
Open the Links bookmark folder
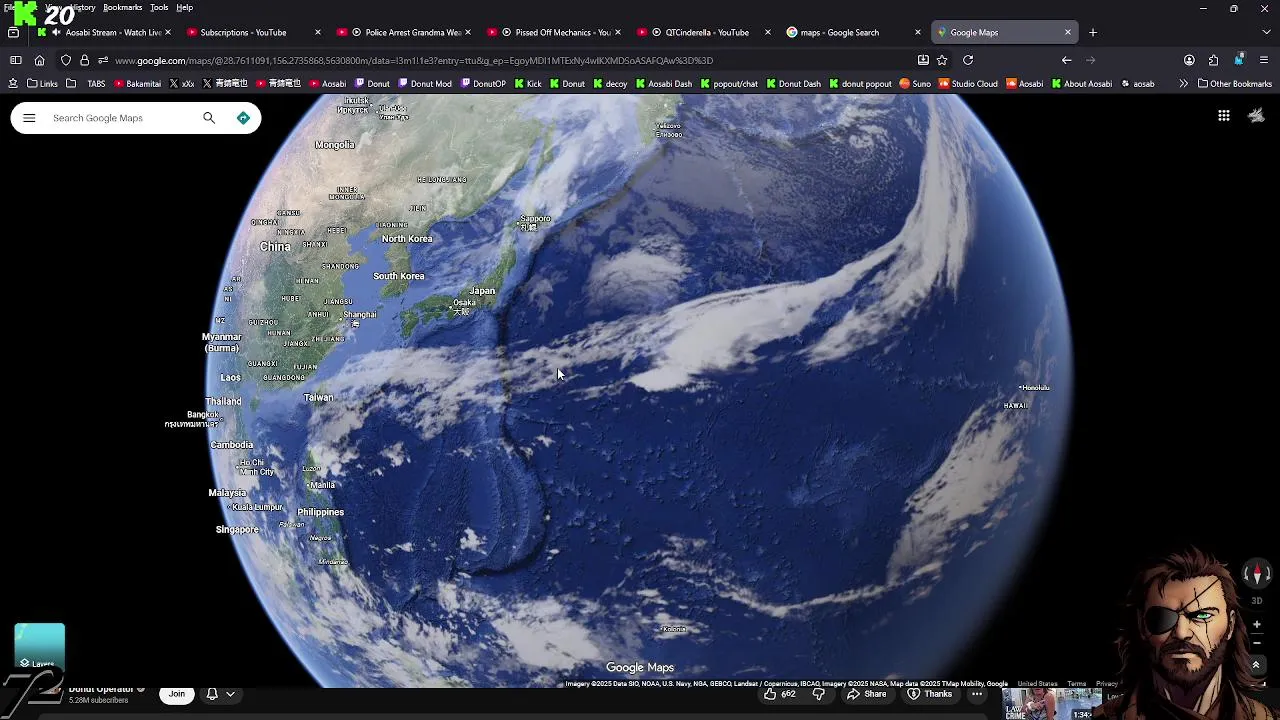[42, 84]
